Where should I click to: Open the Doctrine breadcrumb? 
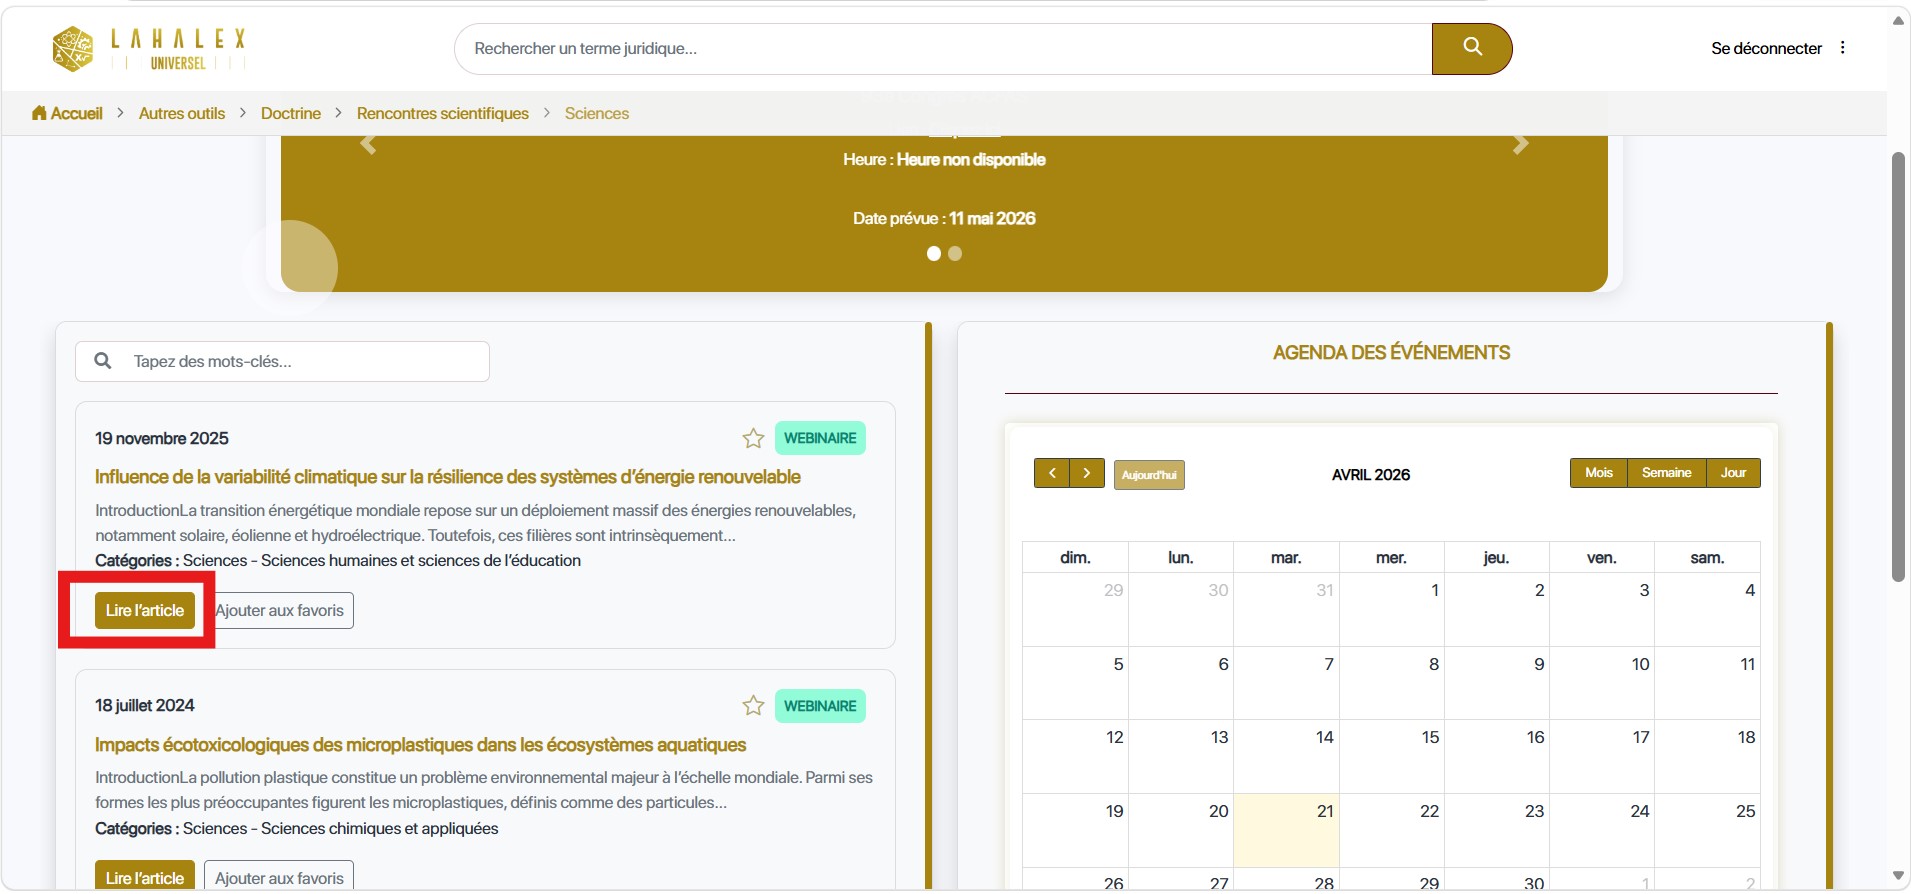291,113
